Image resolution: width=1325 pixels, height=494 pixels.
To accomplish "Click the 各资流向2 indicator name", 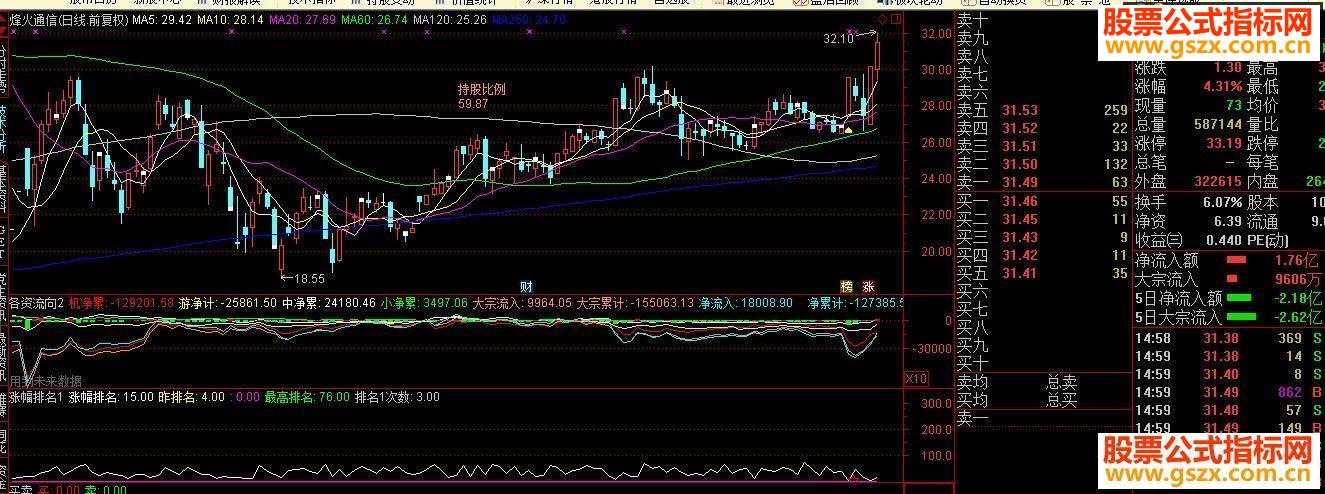I will pos(36,302).
